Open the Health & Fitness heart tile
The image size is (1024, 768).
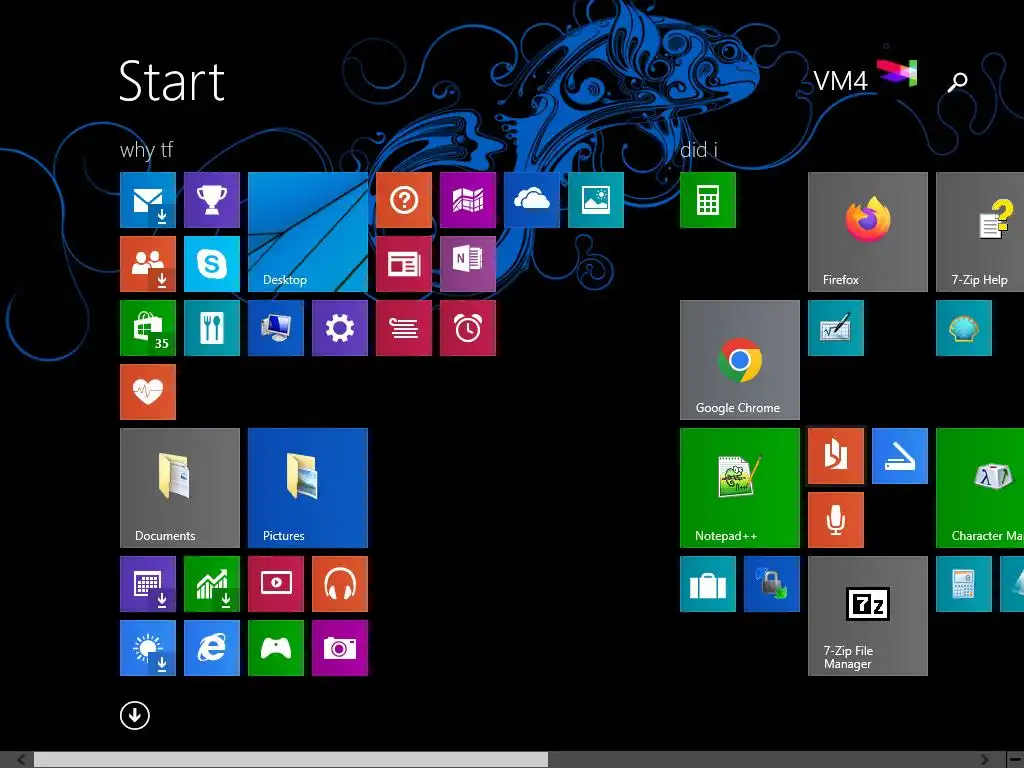pos(148,392)
